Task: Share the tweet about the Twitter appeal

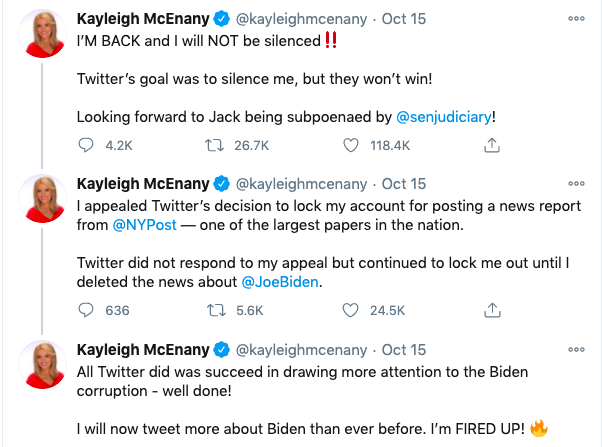Action: (x=491, y=310)
